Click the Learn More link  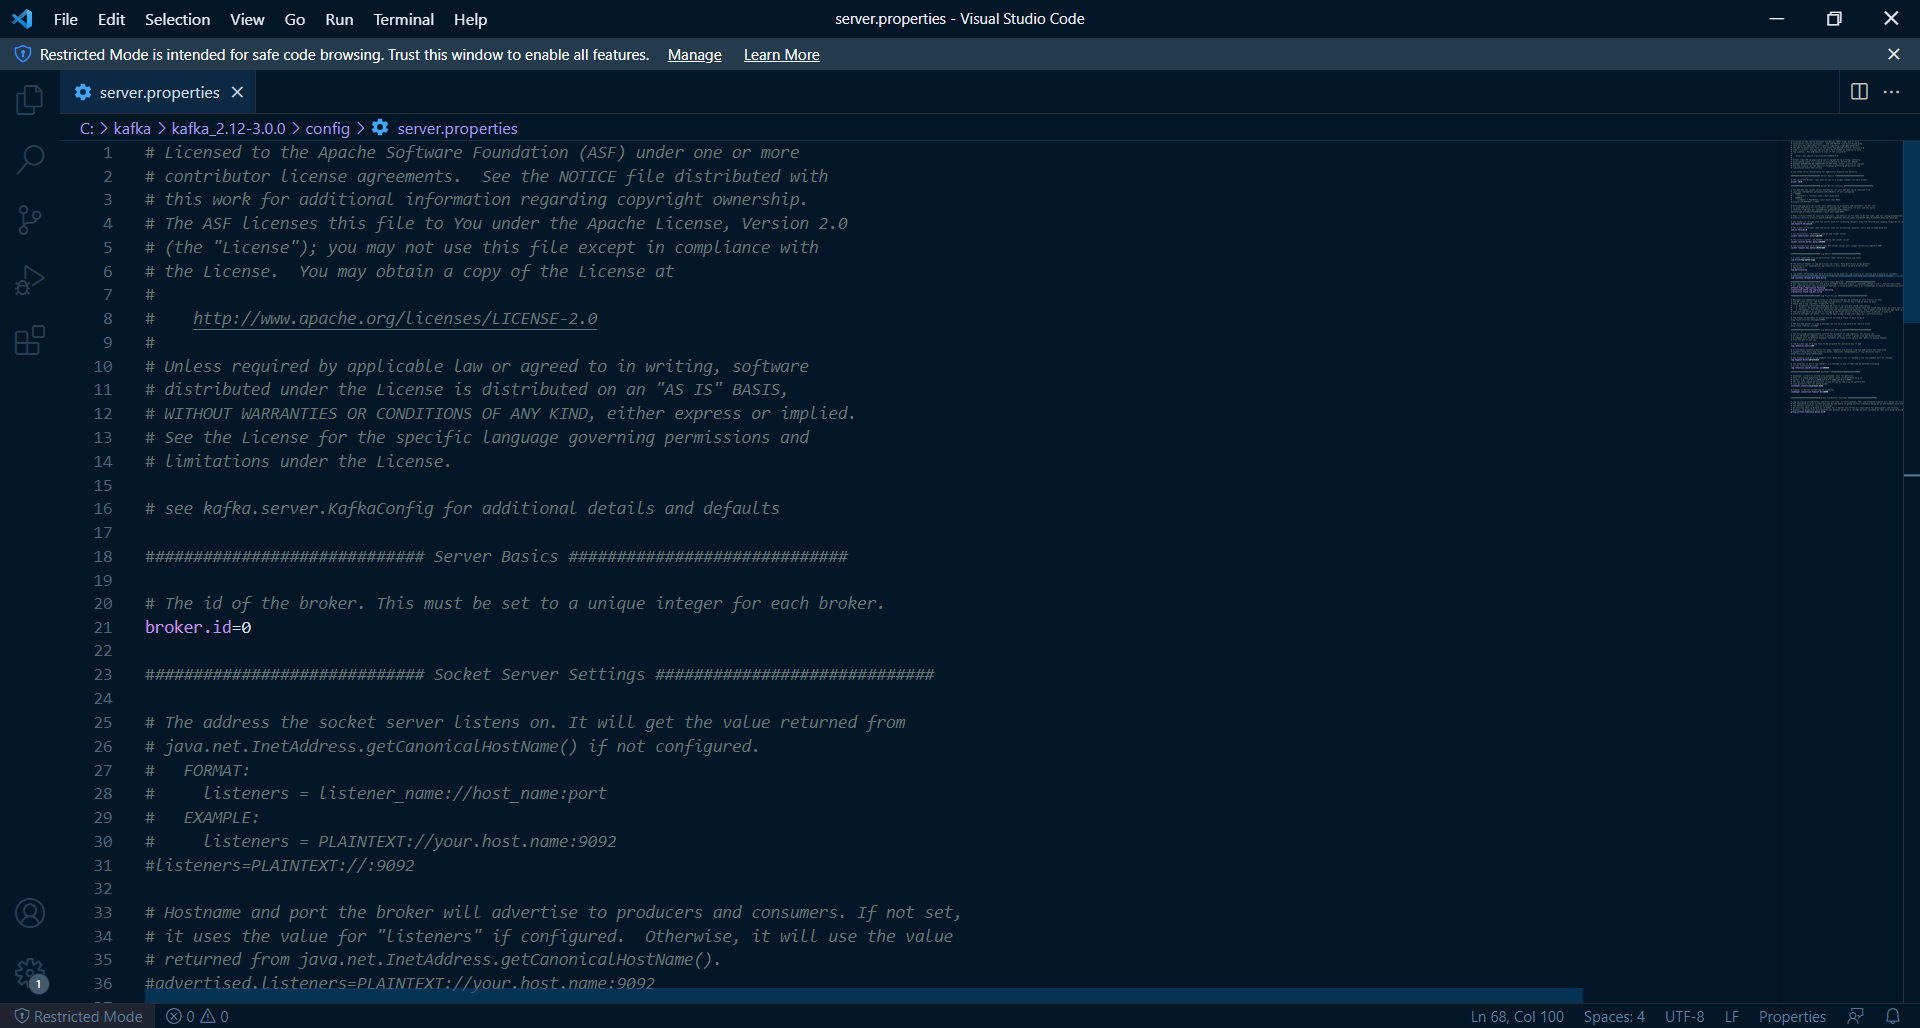click(781, 55)
